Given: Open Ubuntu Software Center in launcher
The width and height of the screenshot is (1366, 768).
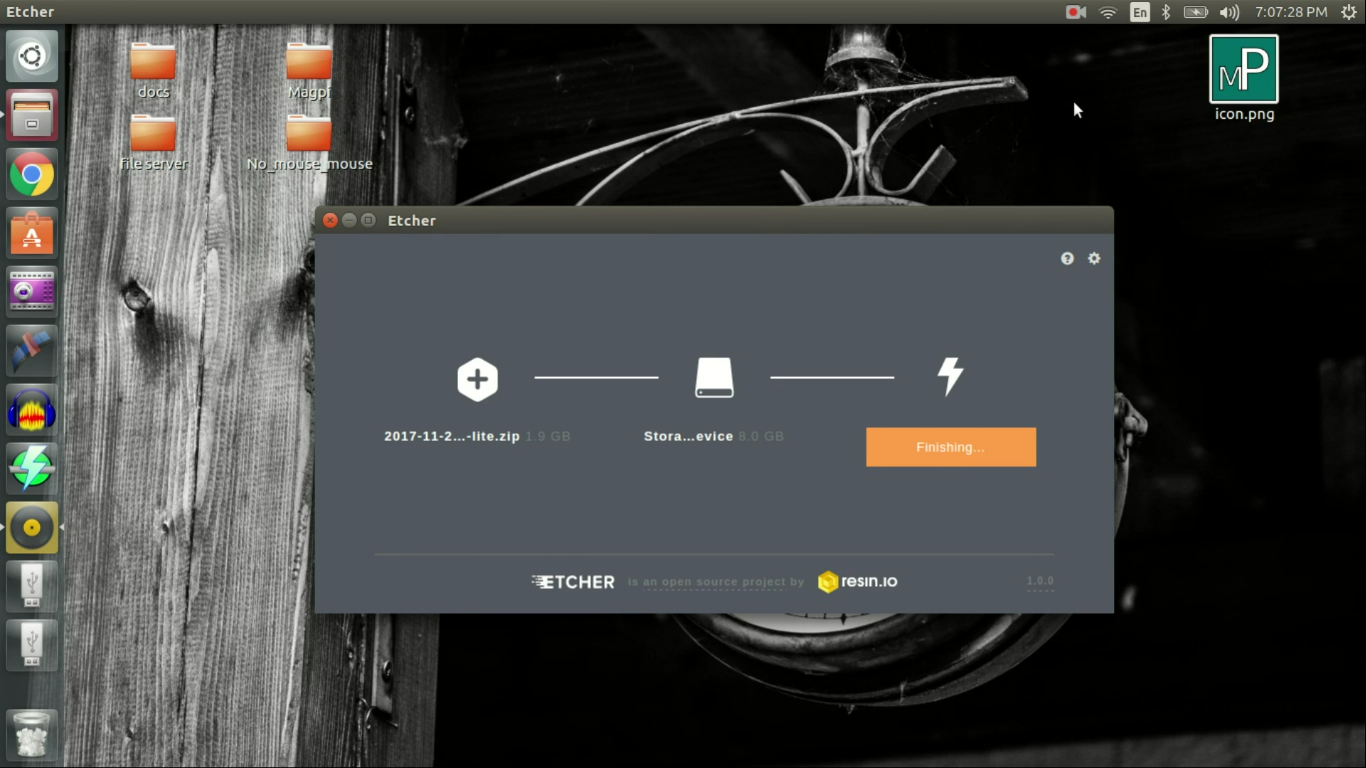Looking at the screenshot, I should point(32,234).
